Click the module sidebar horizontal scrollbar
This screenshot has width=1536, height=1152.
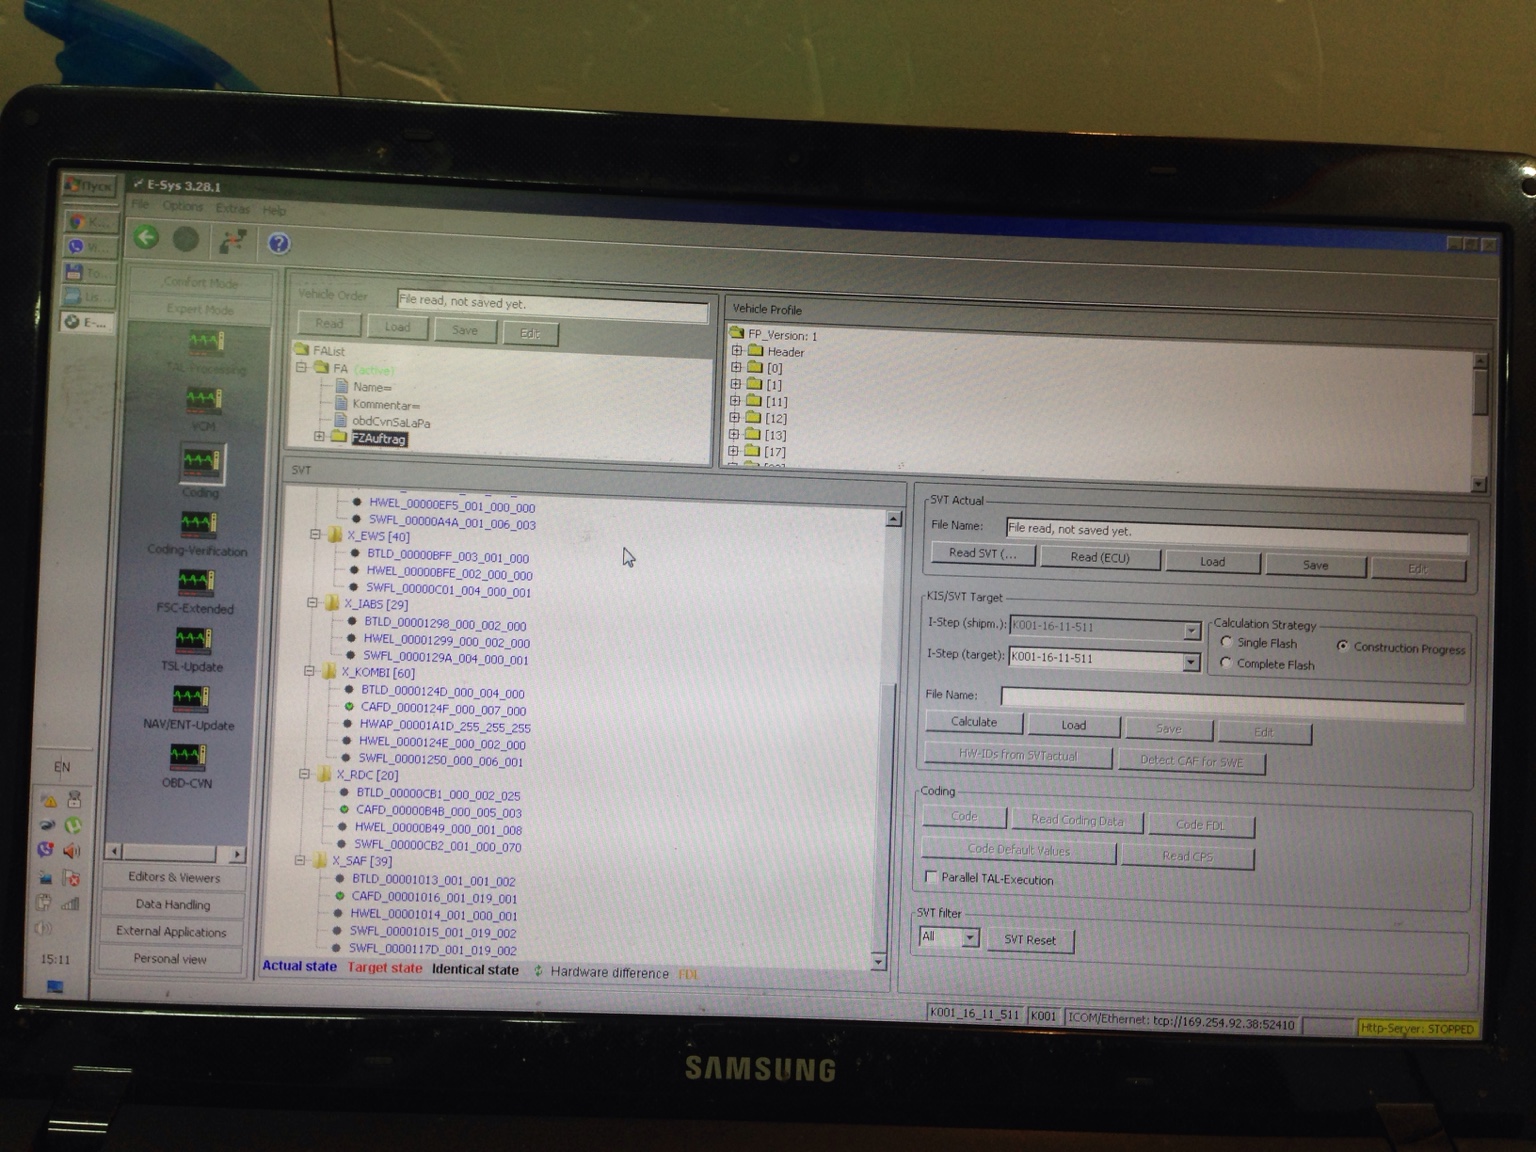pyautogui.click(x=176, y=853)
